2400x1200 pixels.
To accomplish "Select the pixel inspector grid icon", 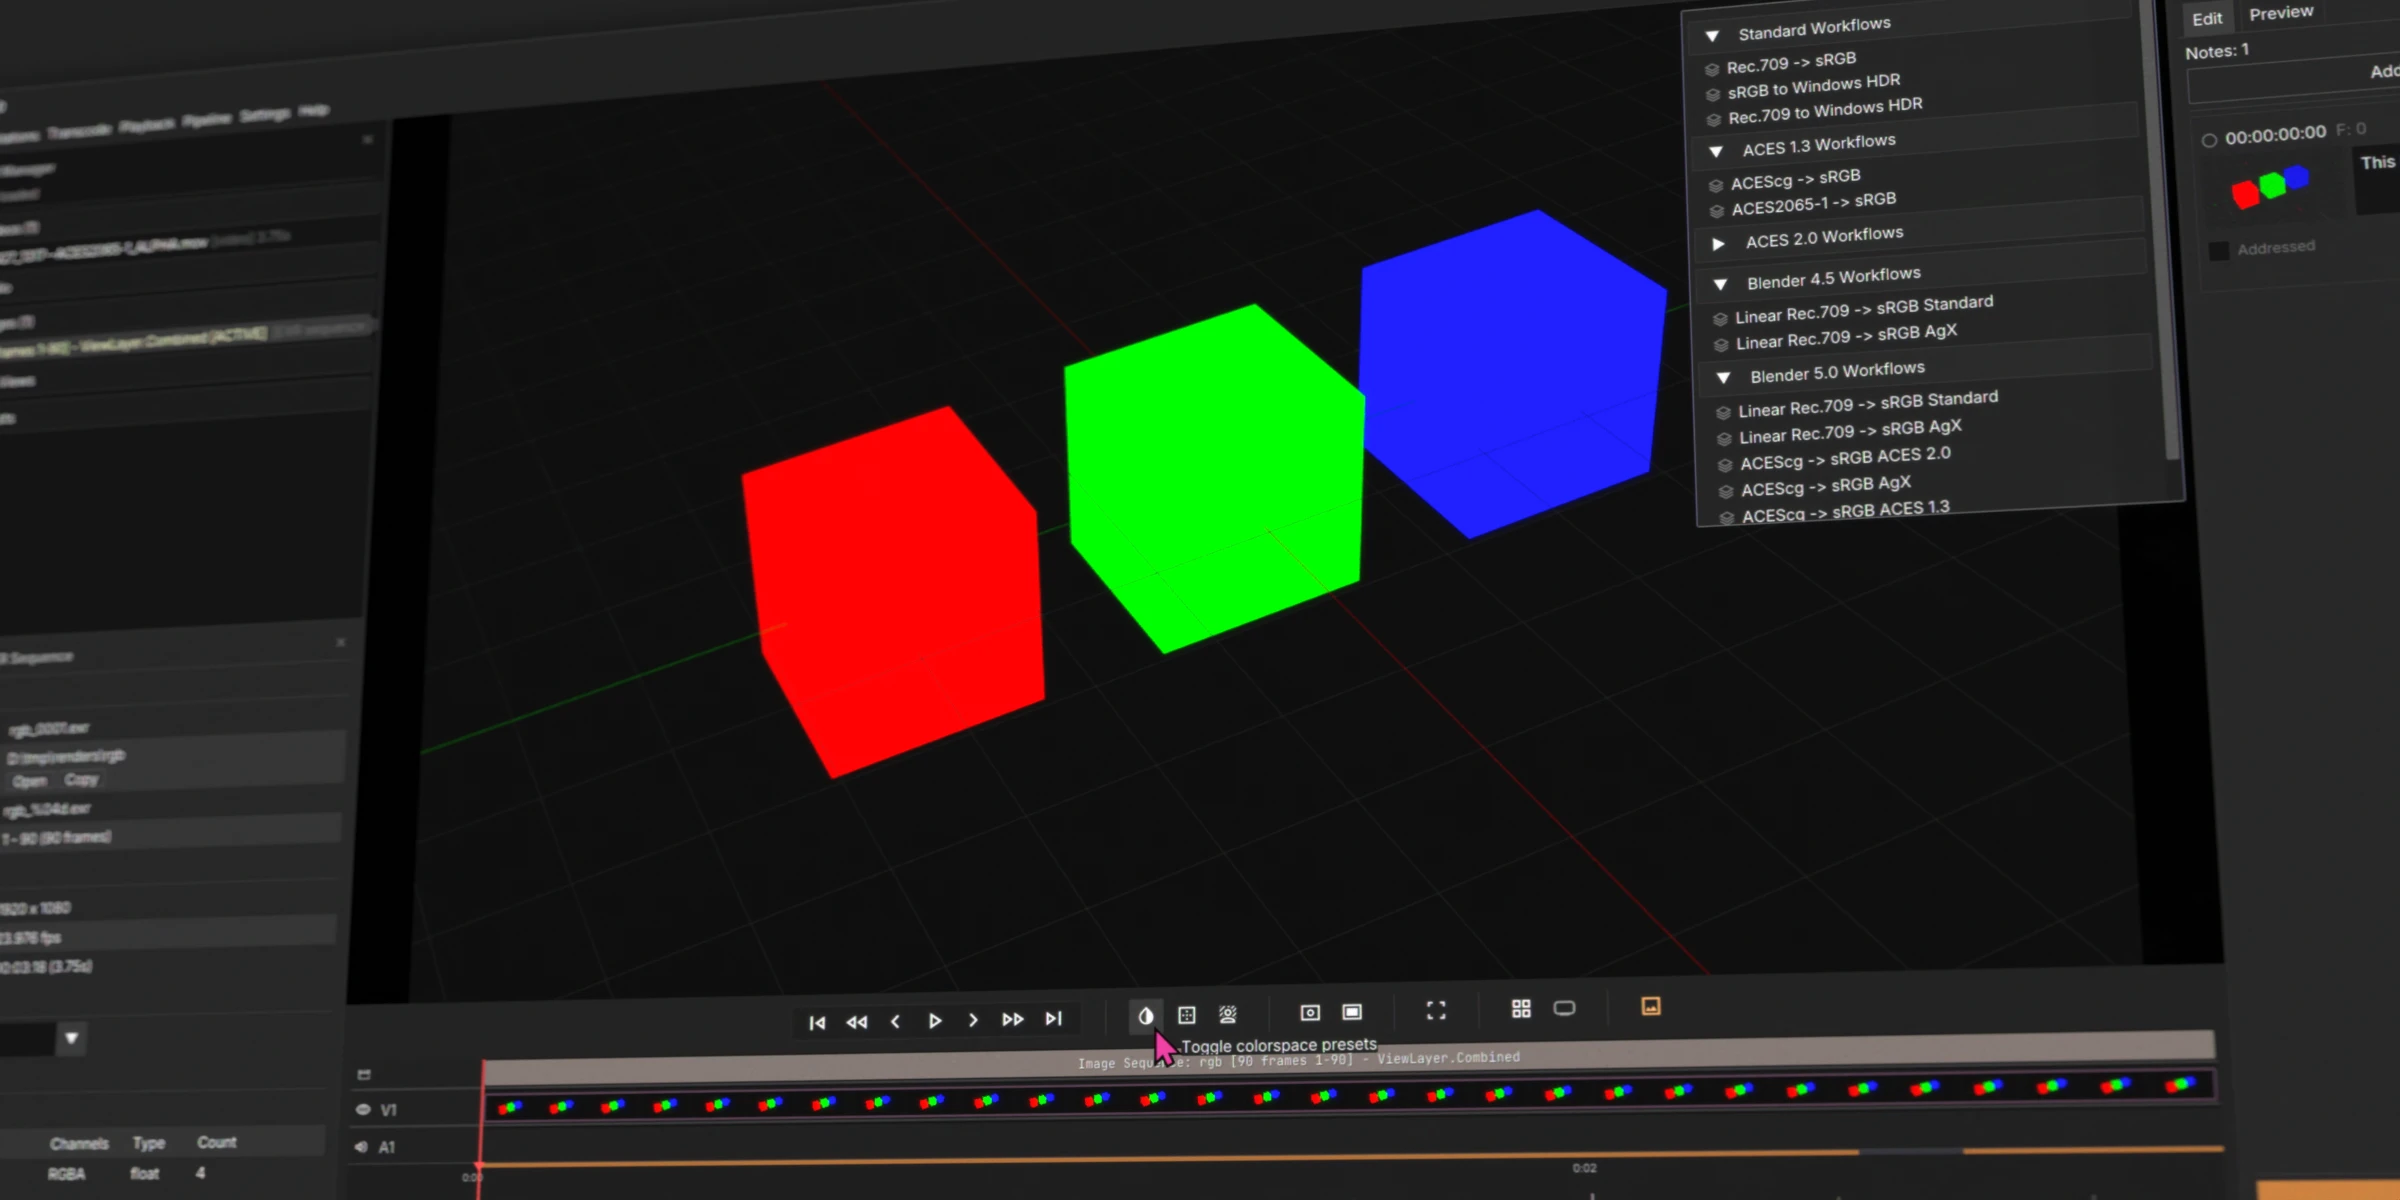I will 1186,1015.
